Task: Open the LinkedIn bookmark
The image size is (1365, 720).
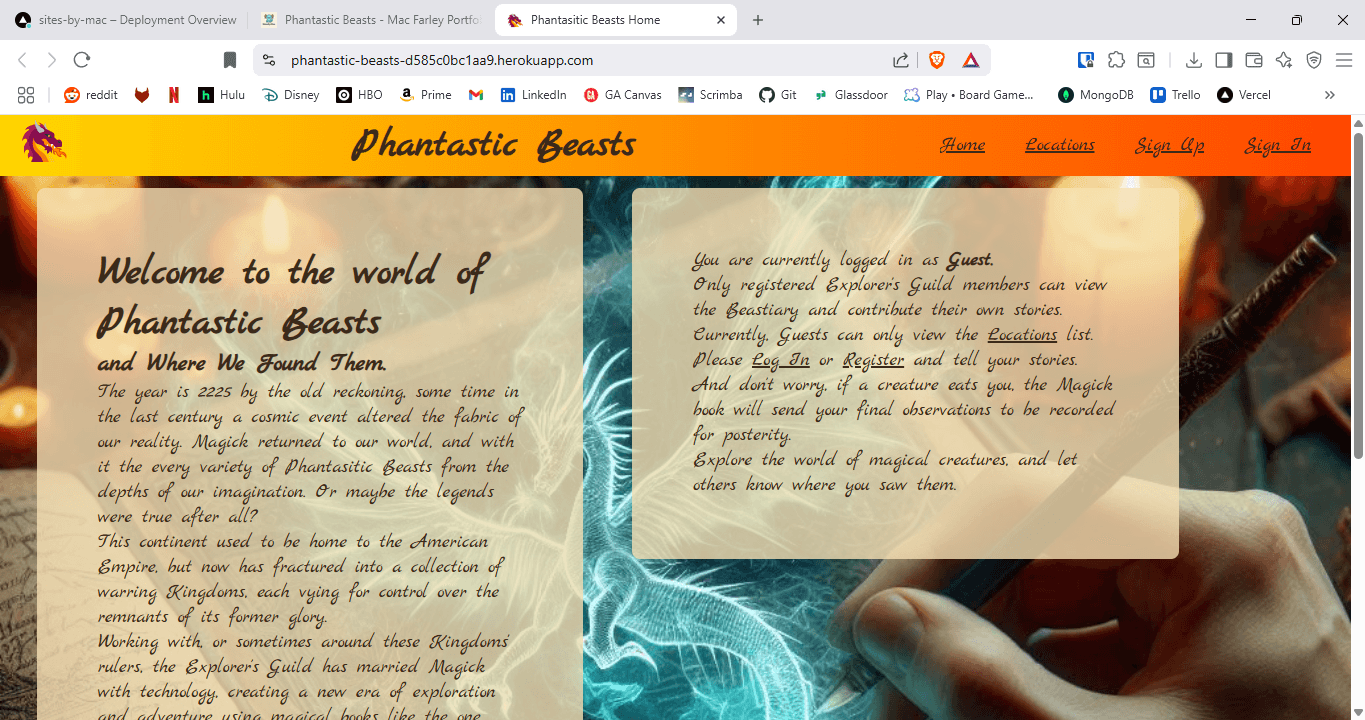Action: click(x=533, y=95)
